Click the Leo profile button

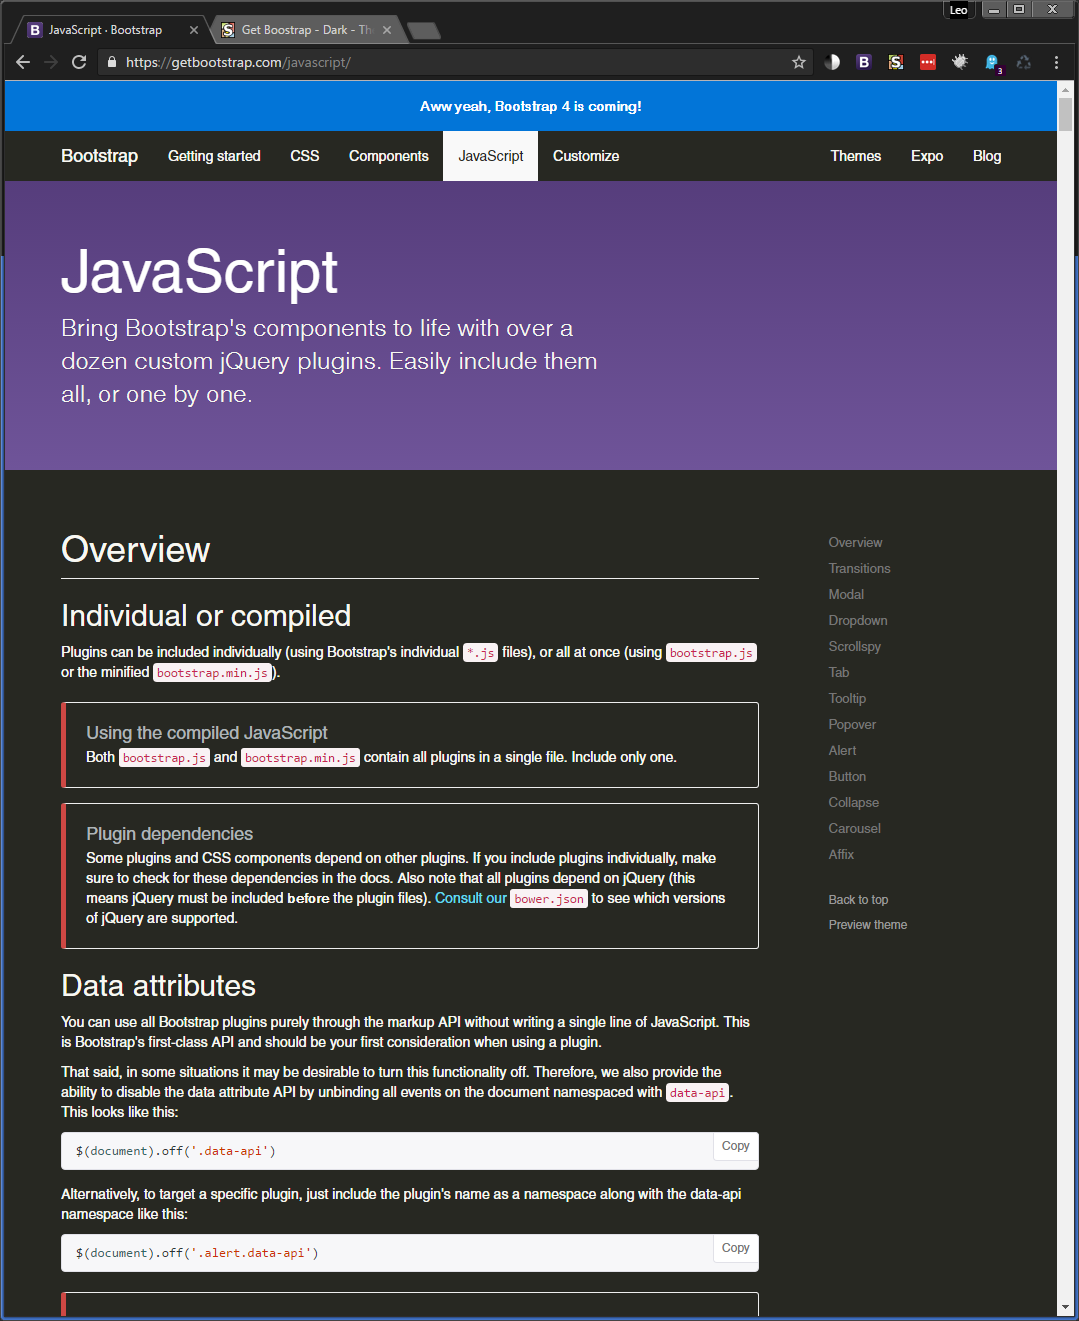coord(958,10)
